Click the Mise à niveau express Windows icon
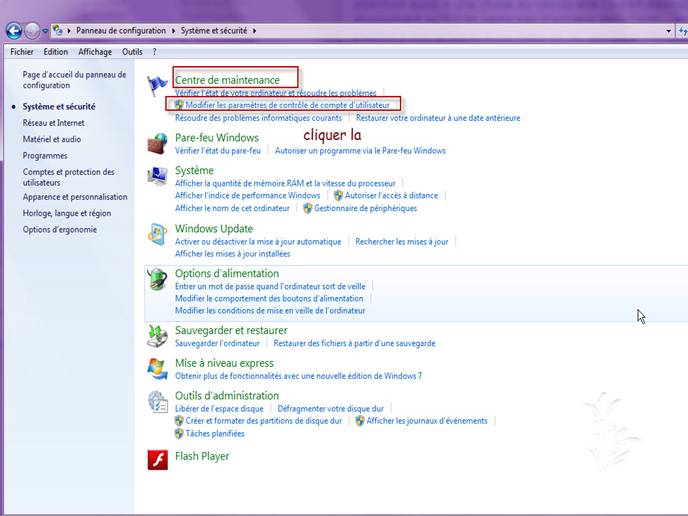 (158, 368)
